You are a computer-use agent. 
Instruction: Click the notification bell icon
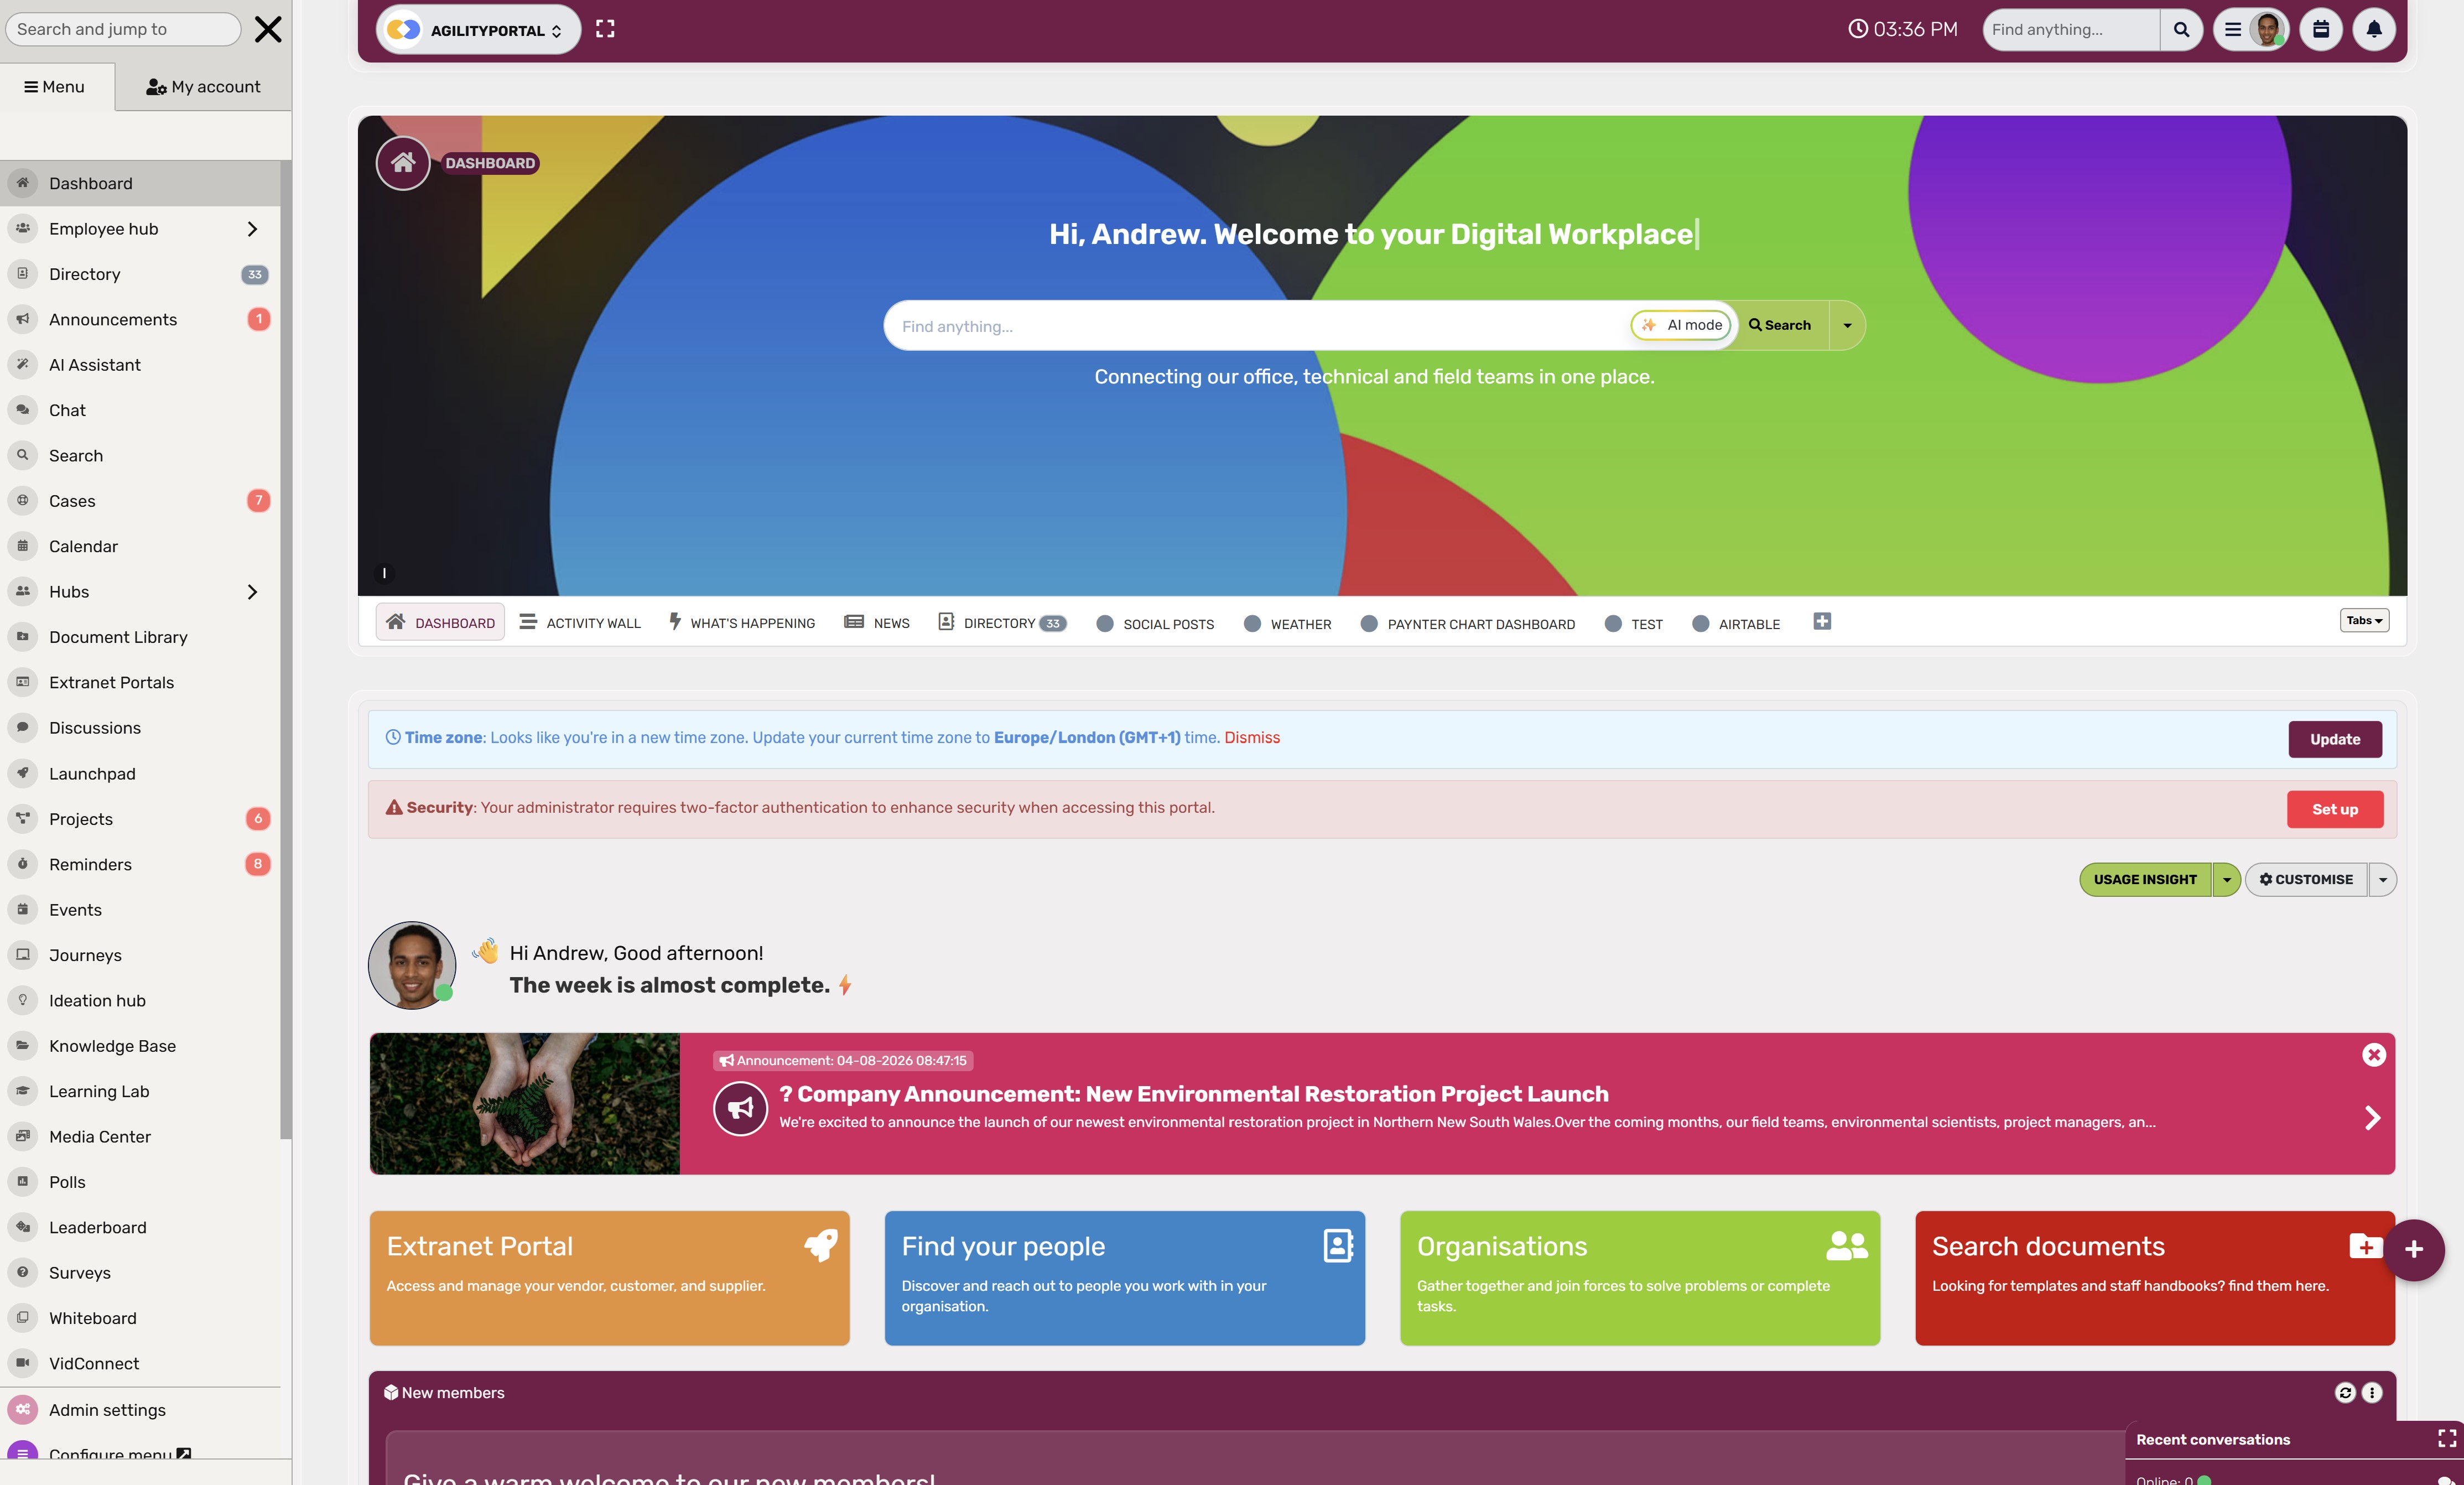[x=2373, y=29]
